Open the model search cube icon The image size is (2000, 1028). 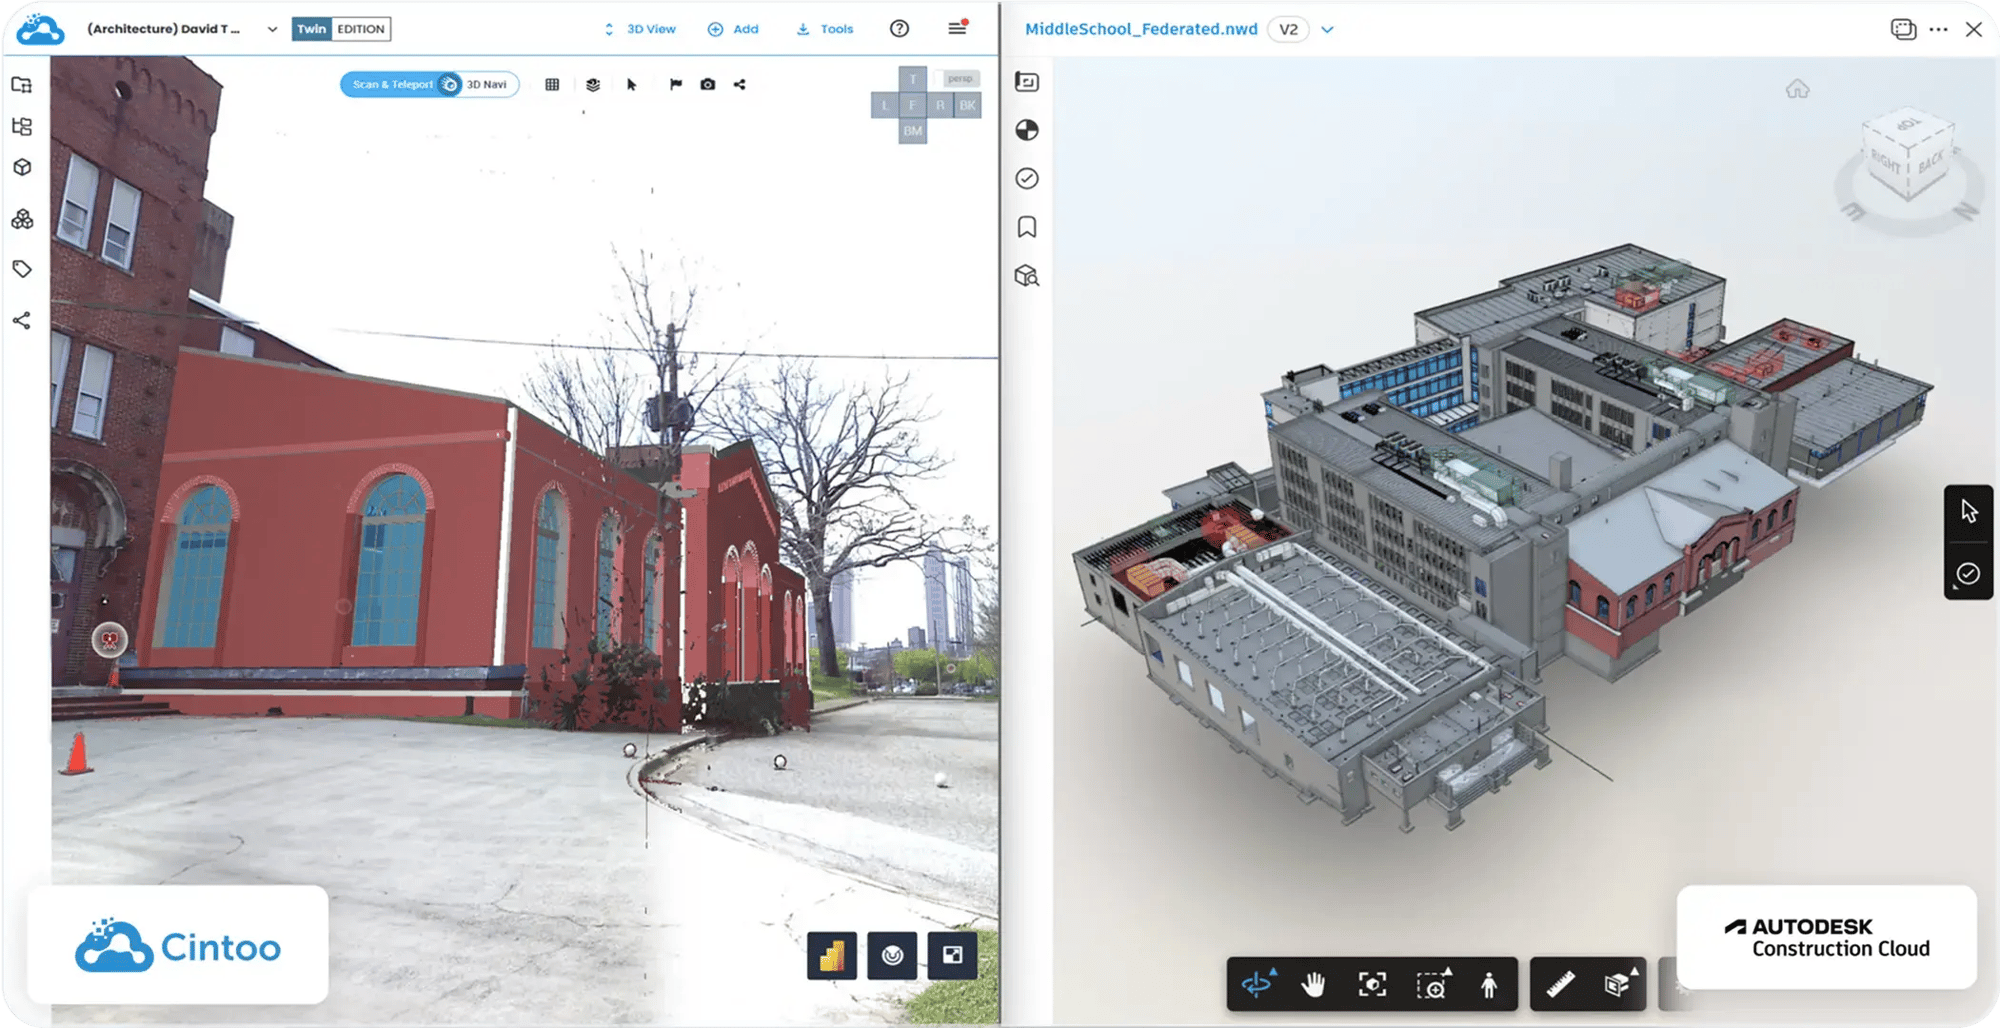click(1027, 276)
